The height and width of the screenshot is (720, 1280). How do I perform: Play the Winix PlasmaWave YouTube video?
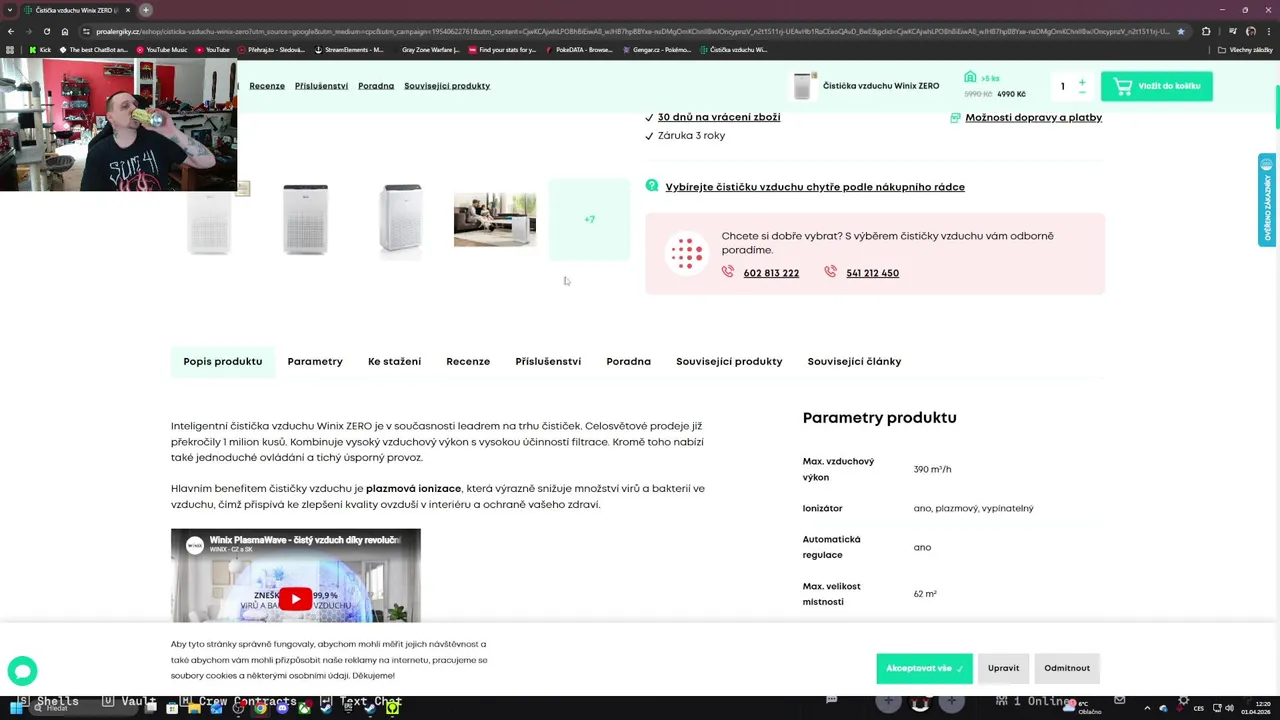click(295, 599)
